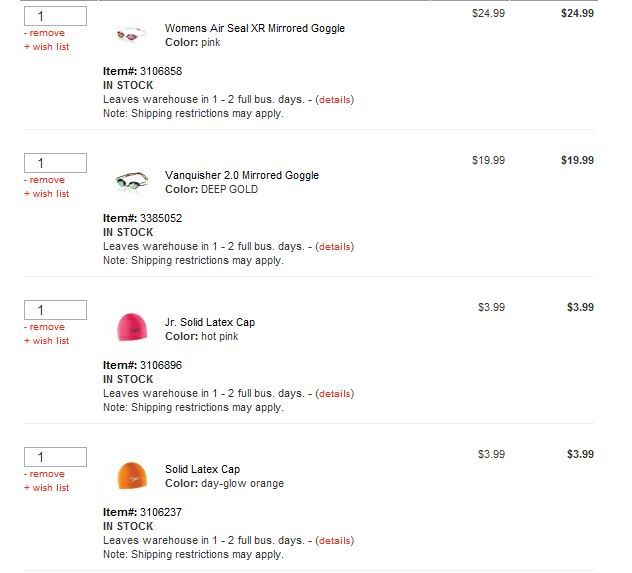This screenshot has height=573, width=632.
Task: Click the orange latex cap image
Action: [x=132, y=475]
